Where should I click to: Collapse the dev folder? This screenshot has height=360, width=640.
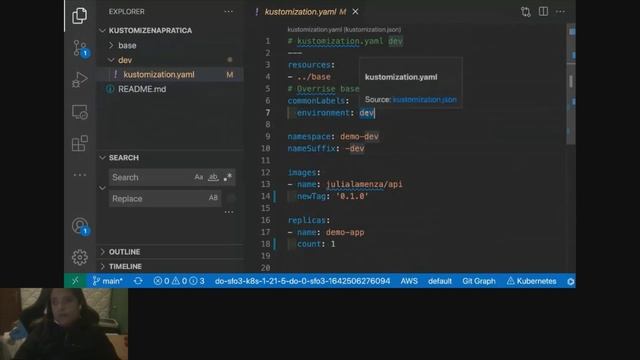pos(111,60)
